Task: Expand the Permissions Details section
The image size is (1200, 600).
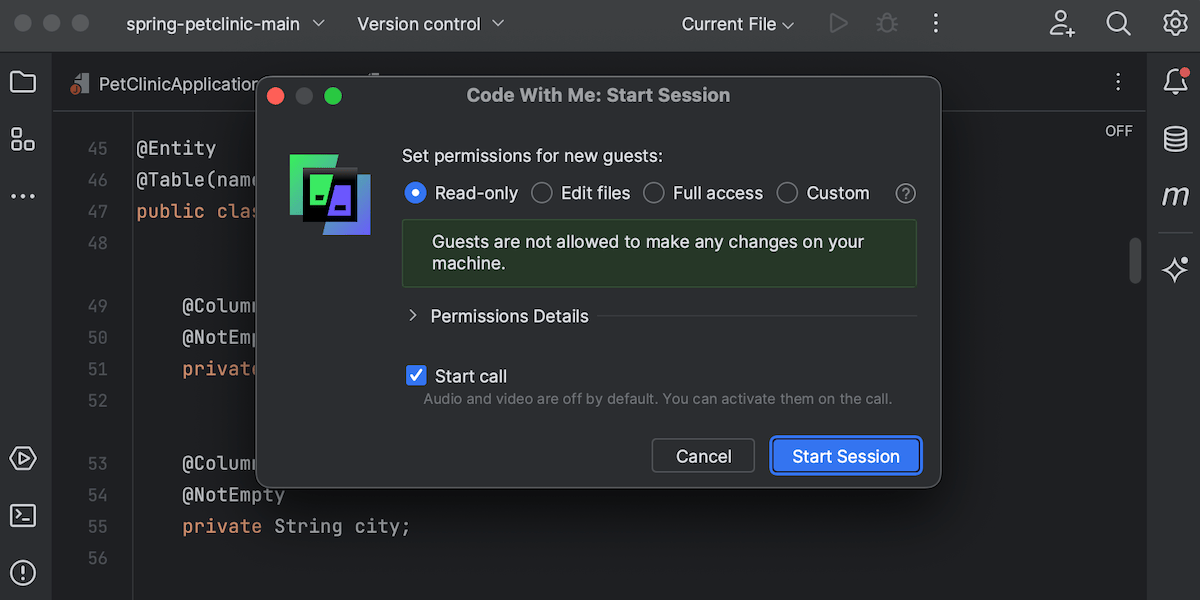Action: [498, 316]
